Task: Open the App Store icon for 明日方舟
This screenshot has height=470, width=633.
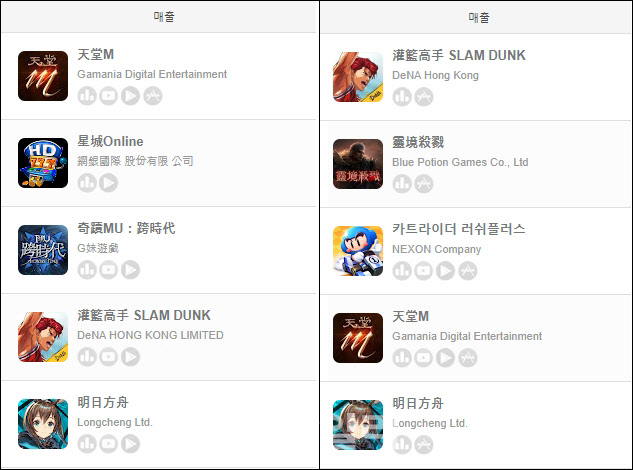Action: click(423, 445)
